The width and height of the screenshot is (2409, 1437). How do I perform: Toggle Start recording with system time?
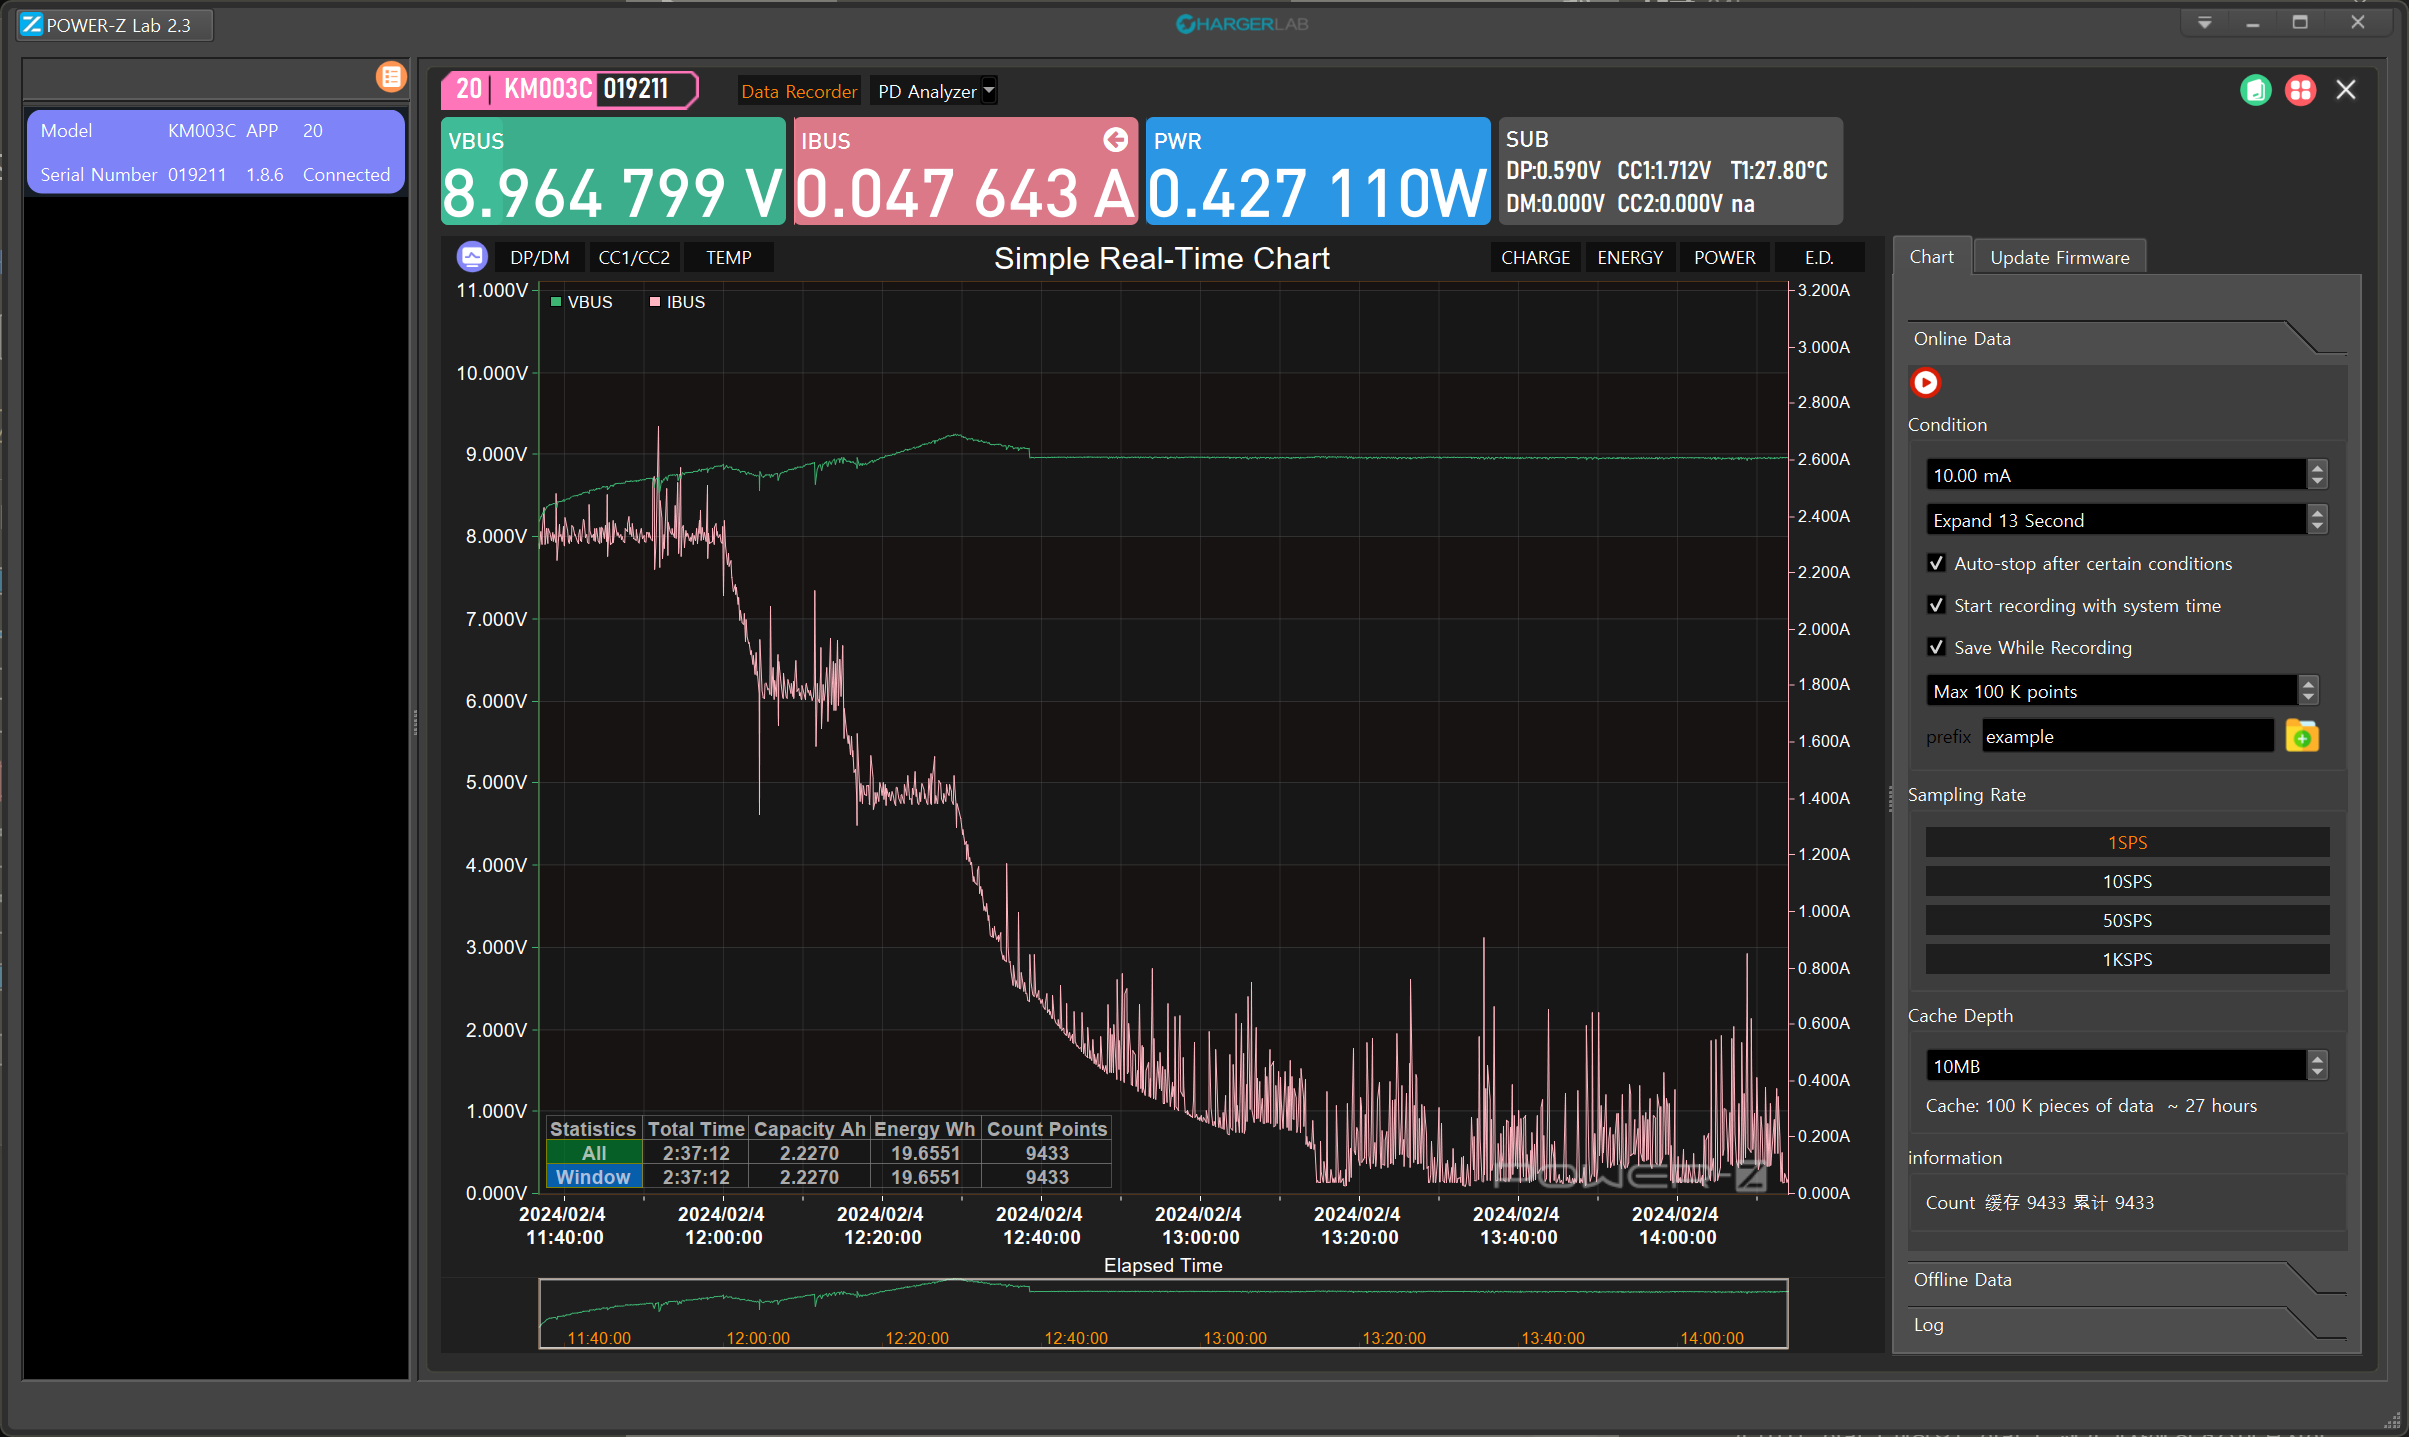coord(1936,605)
